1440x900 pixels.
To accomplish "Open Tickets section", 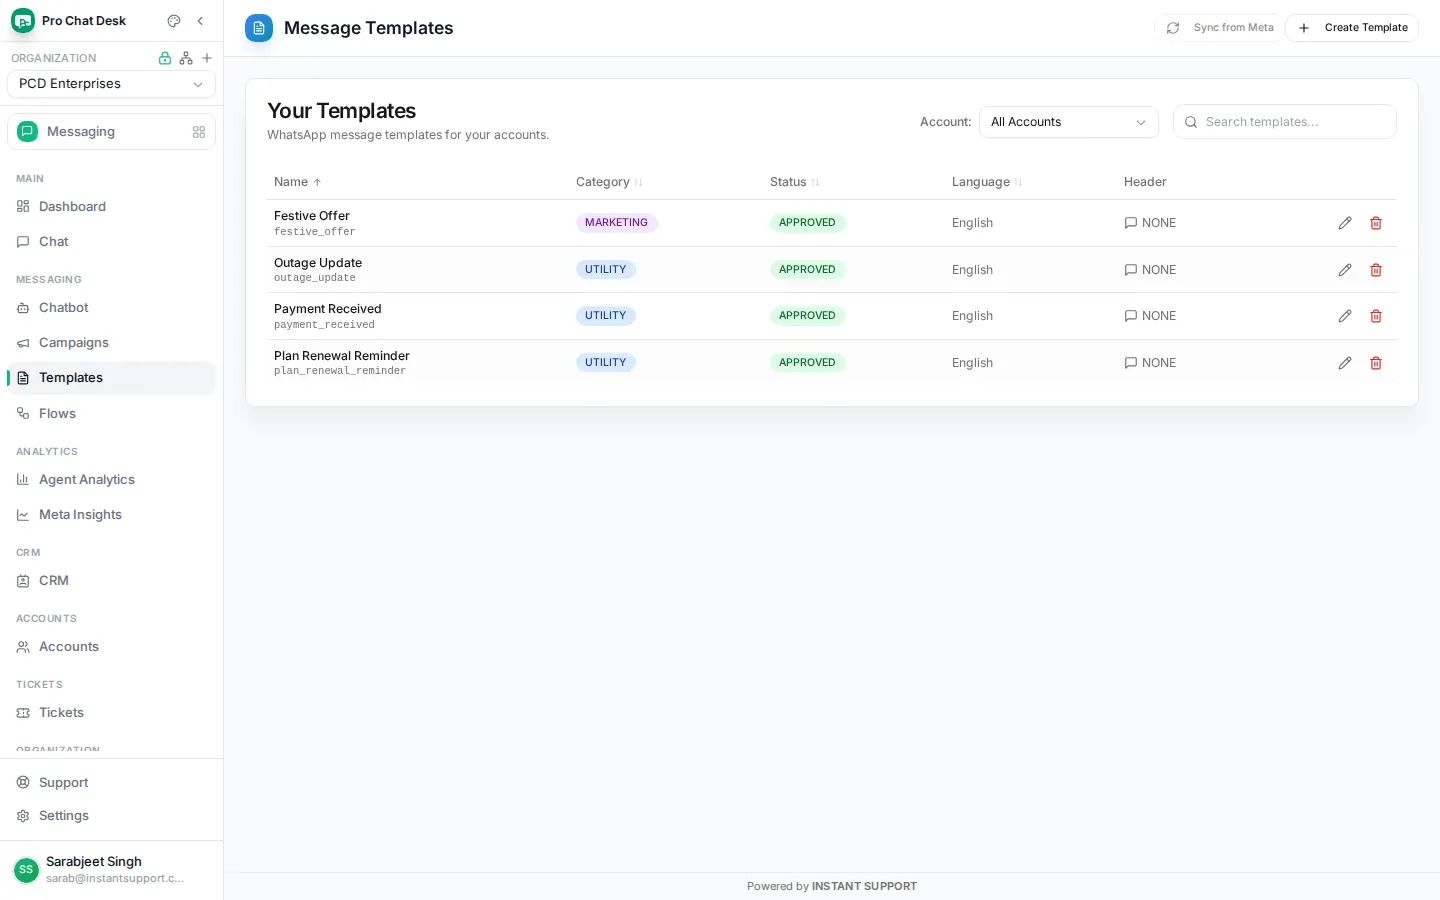I will pyautogui.click(x=111, y=713).
